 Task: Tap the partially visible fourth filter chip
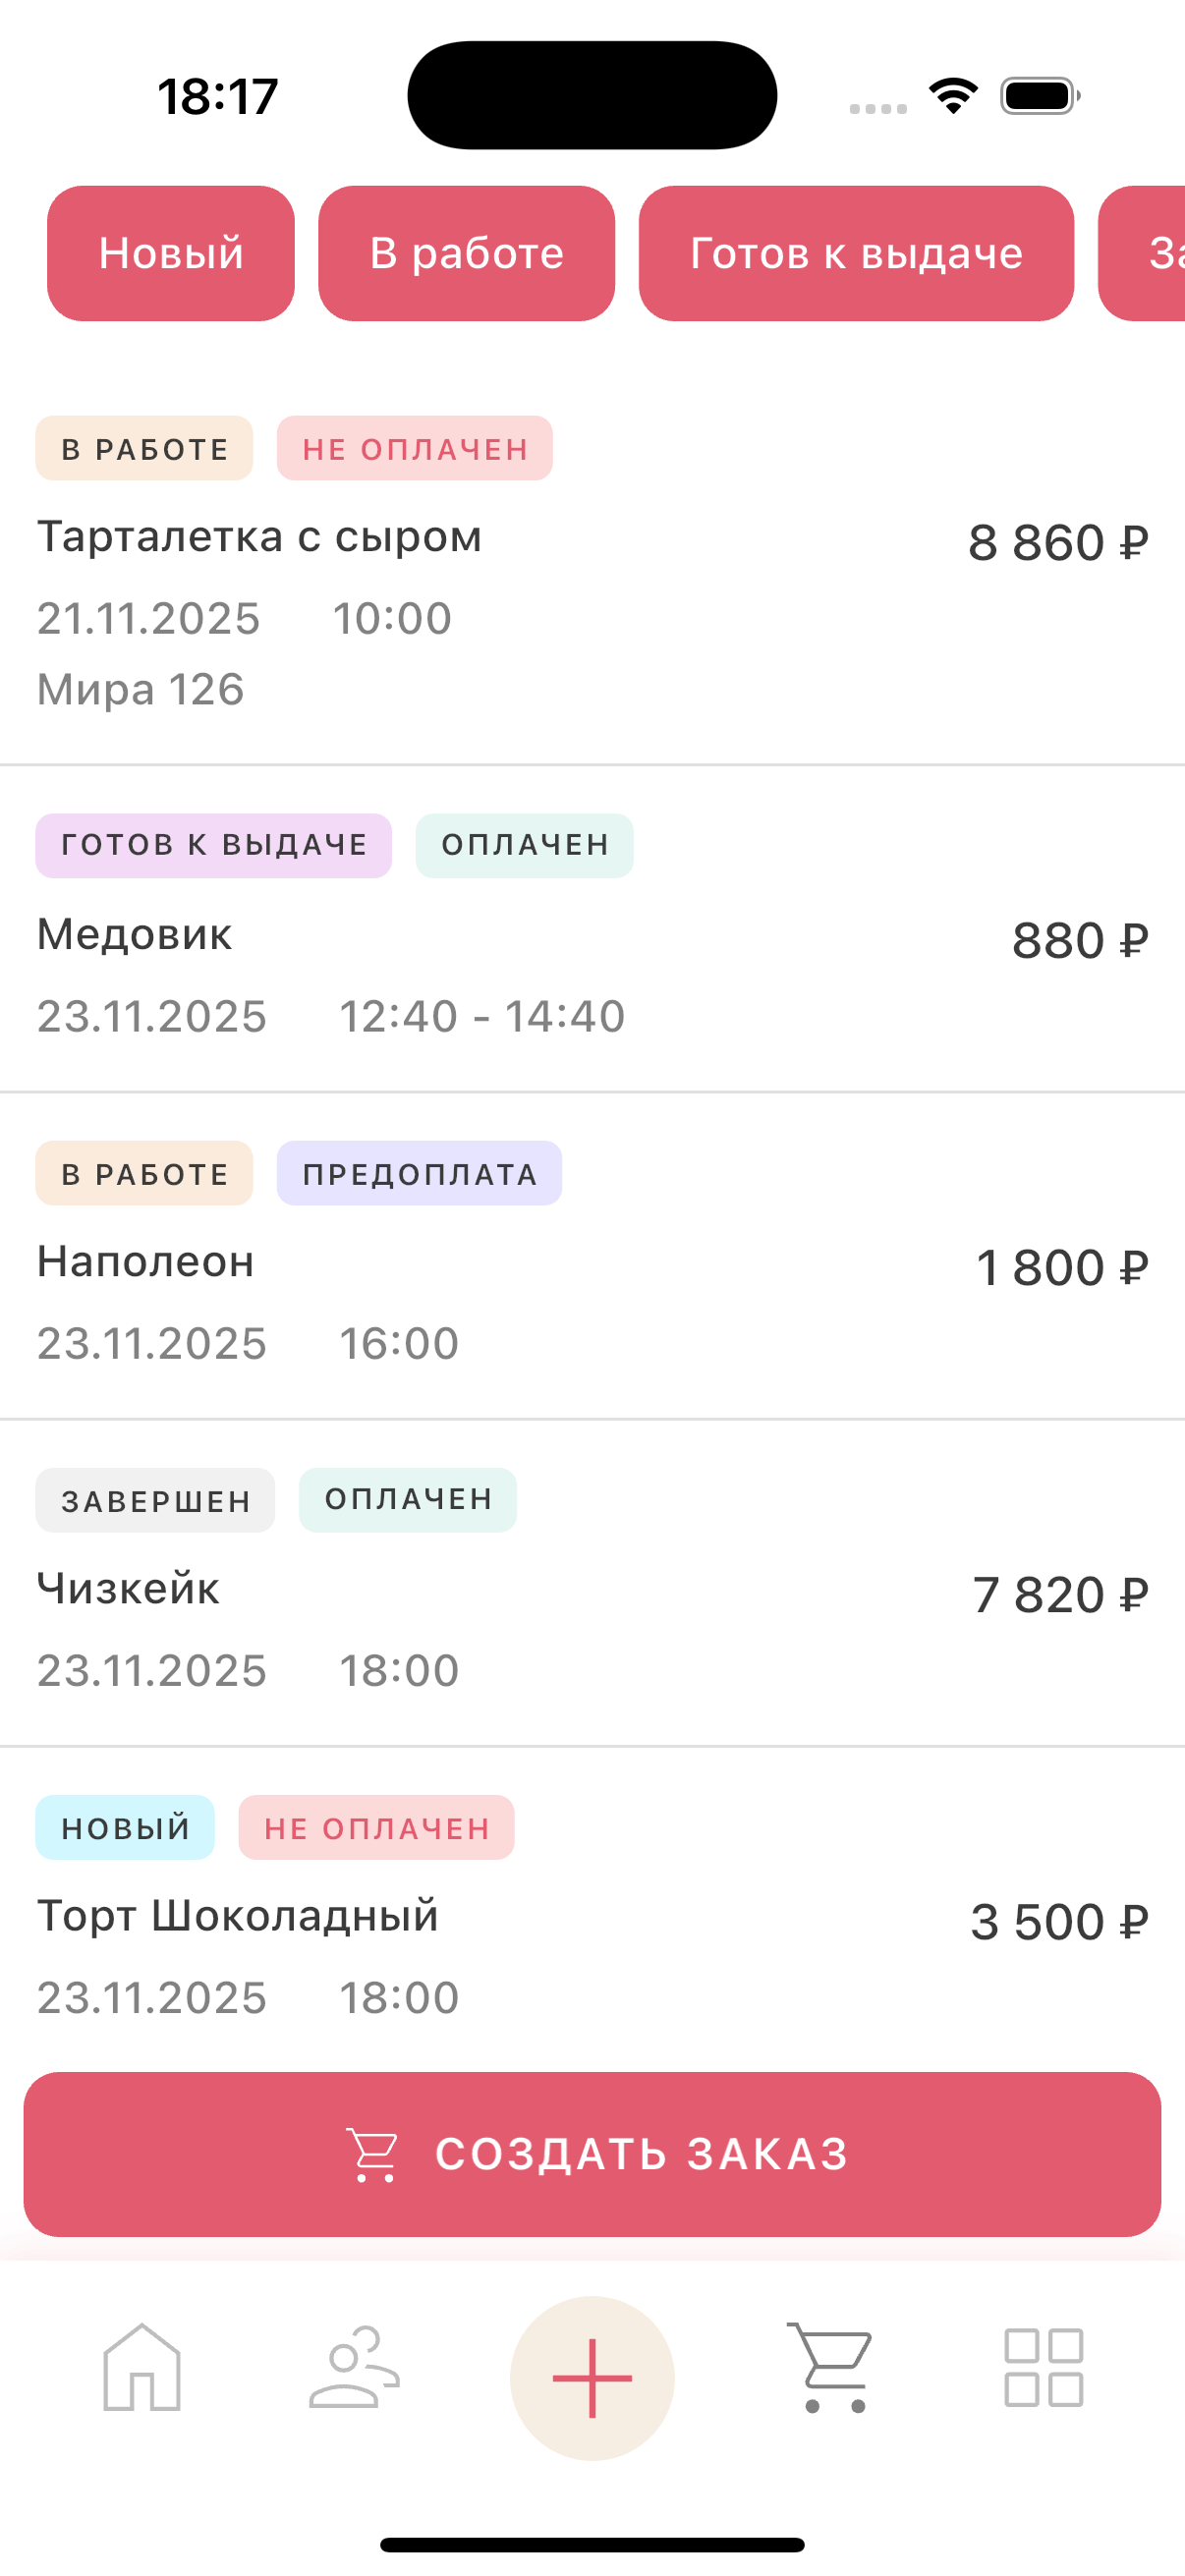[x=1145, y=253]
